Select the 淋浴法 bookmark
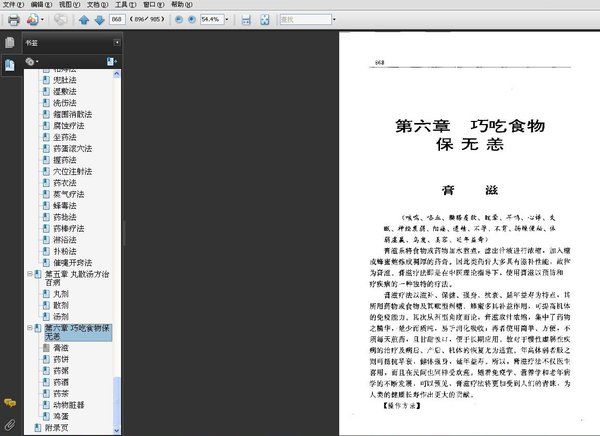 click(x=64, y=240)
